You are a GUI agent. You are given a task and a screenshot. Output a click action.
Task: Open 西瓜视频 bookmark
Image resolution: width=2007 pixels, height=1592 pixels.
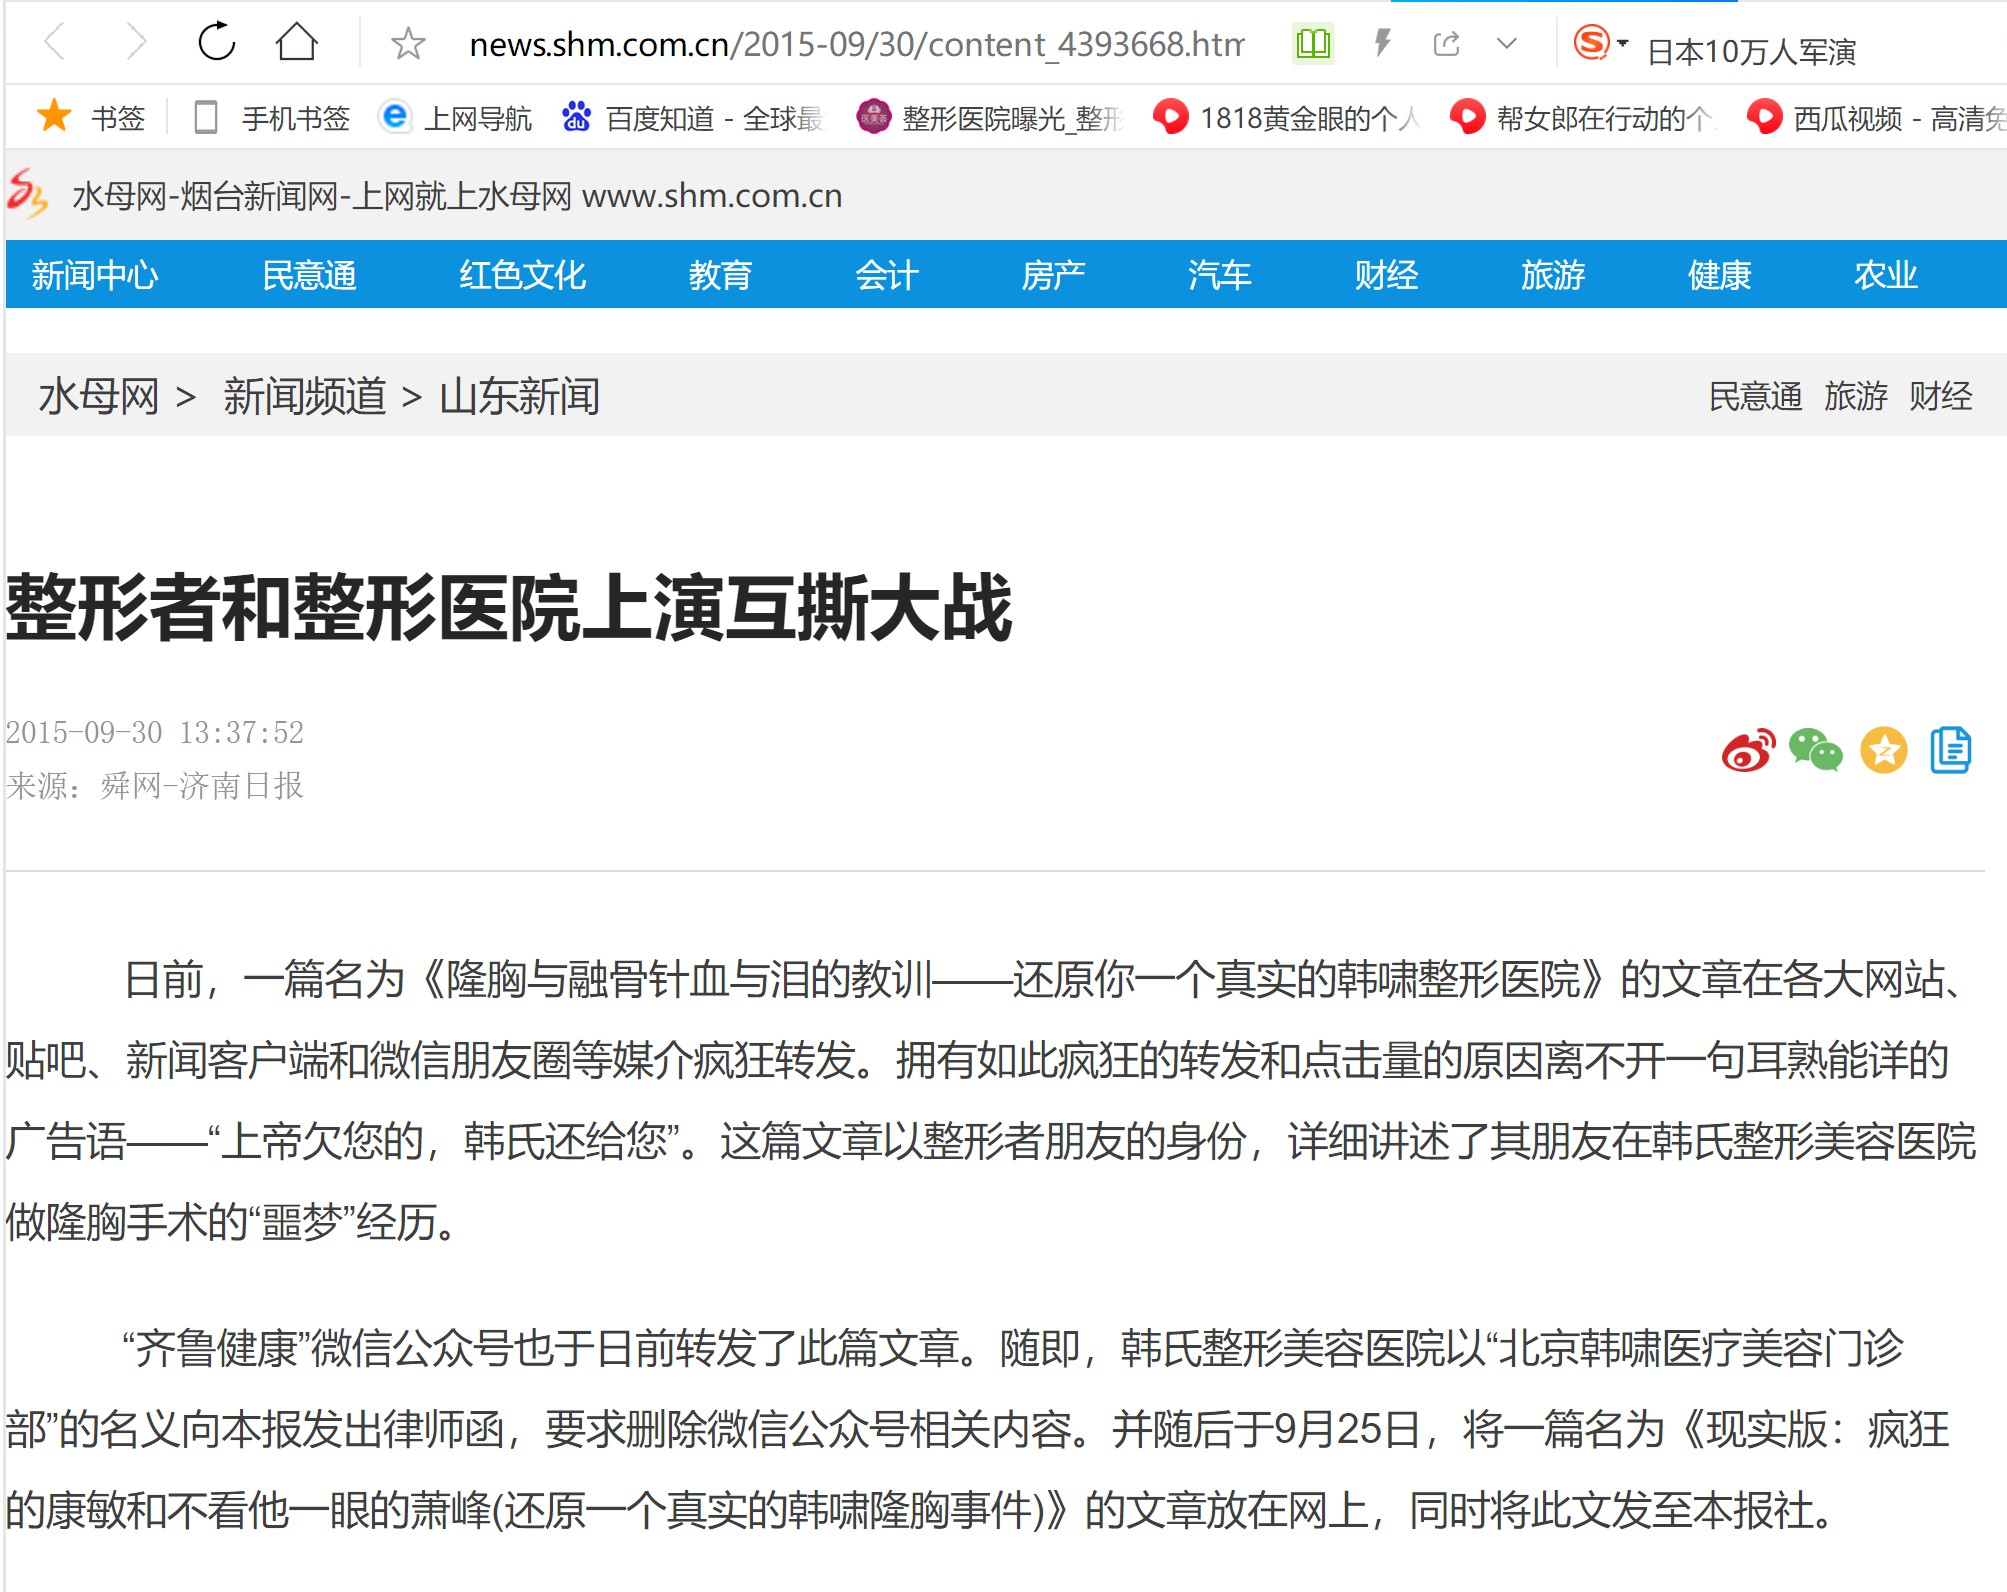click(1876, 118)
